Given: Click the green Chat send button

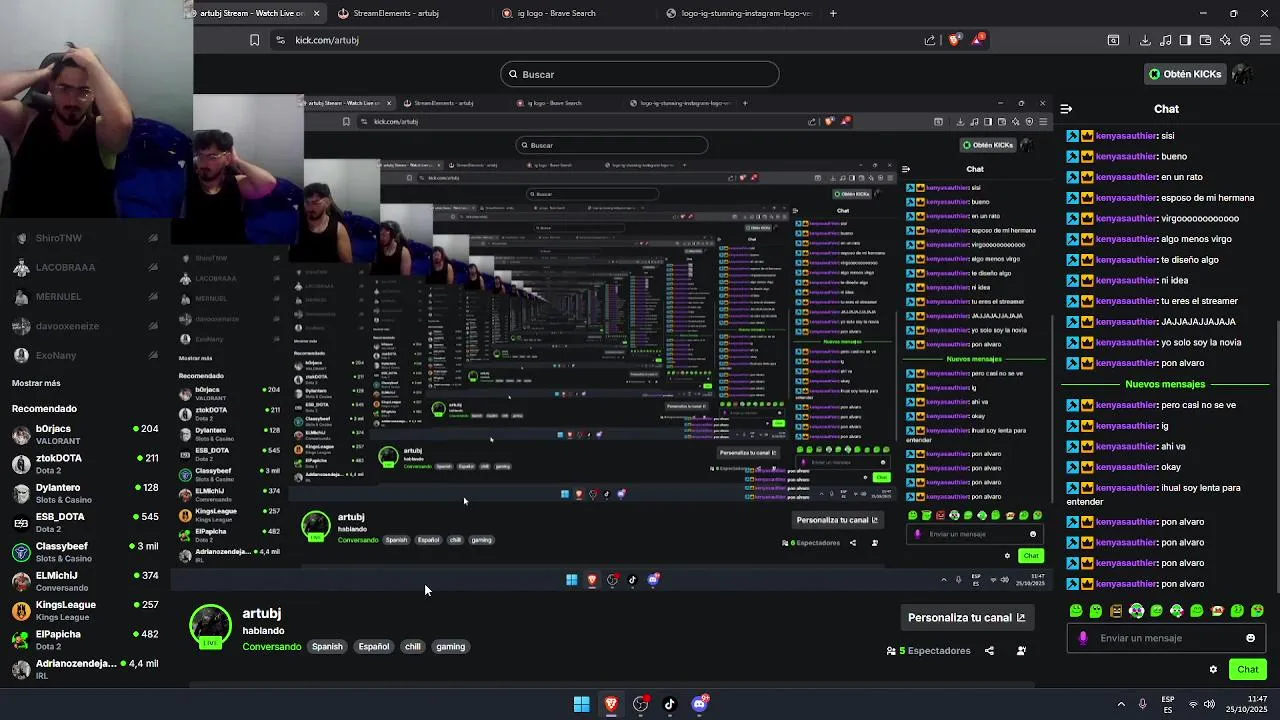Looking at the screenshot, I should pos(1248,670).
